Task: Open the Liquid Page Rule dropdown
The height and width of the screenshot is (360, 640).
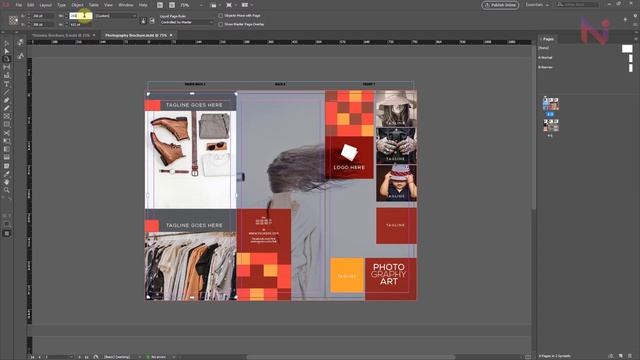Action: pyautogui.click(x=187, y=22)
